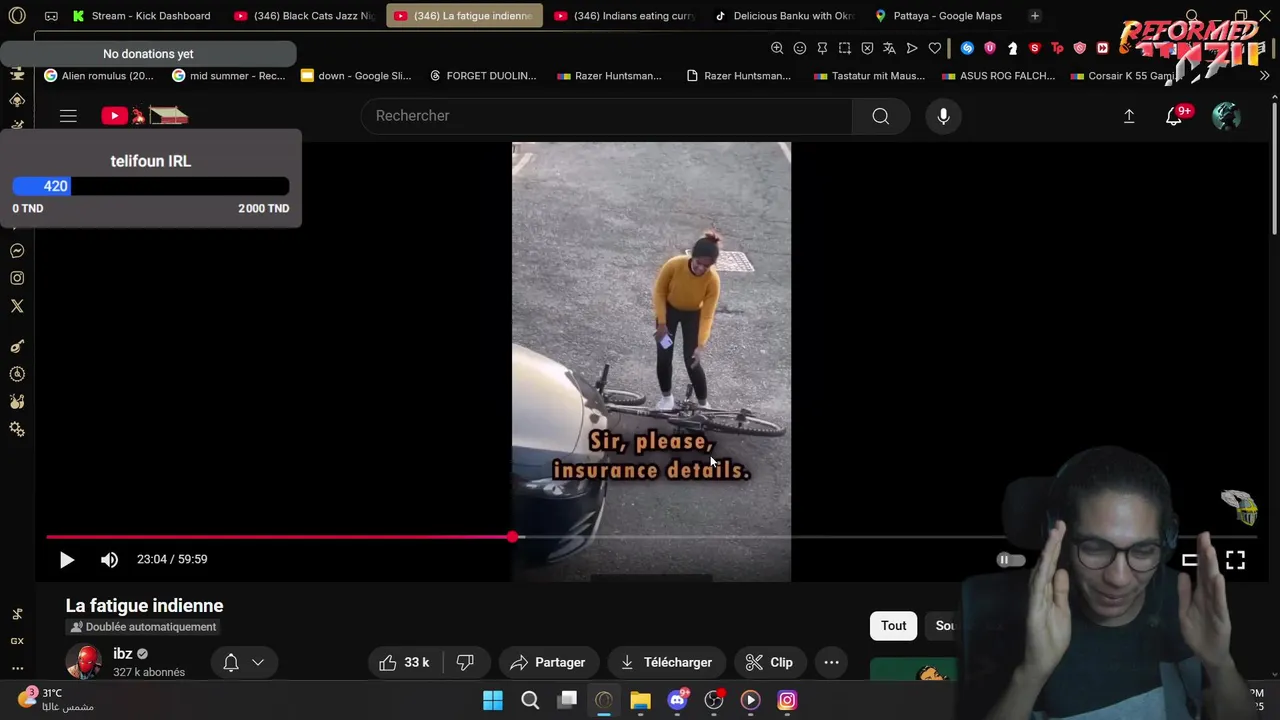Open the account avatar menu
This screenshot has height=720, width=1280.
pos(1226,116)
